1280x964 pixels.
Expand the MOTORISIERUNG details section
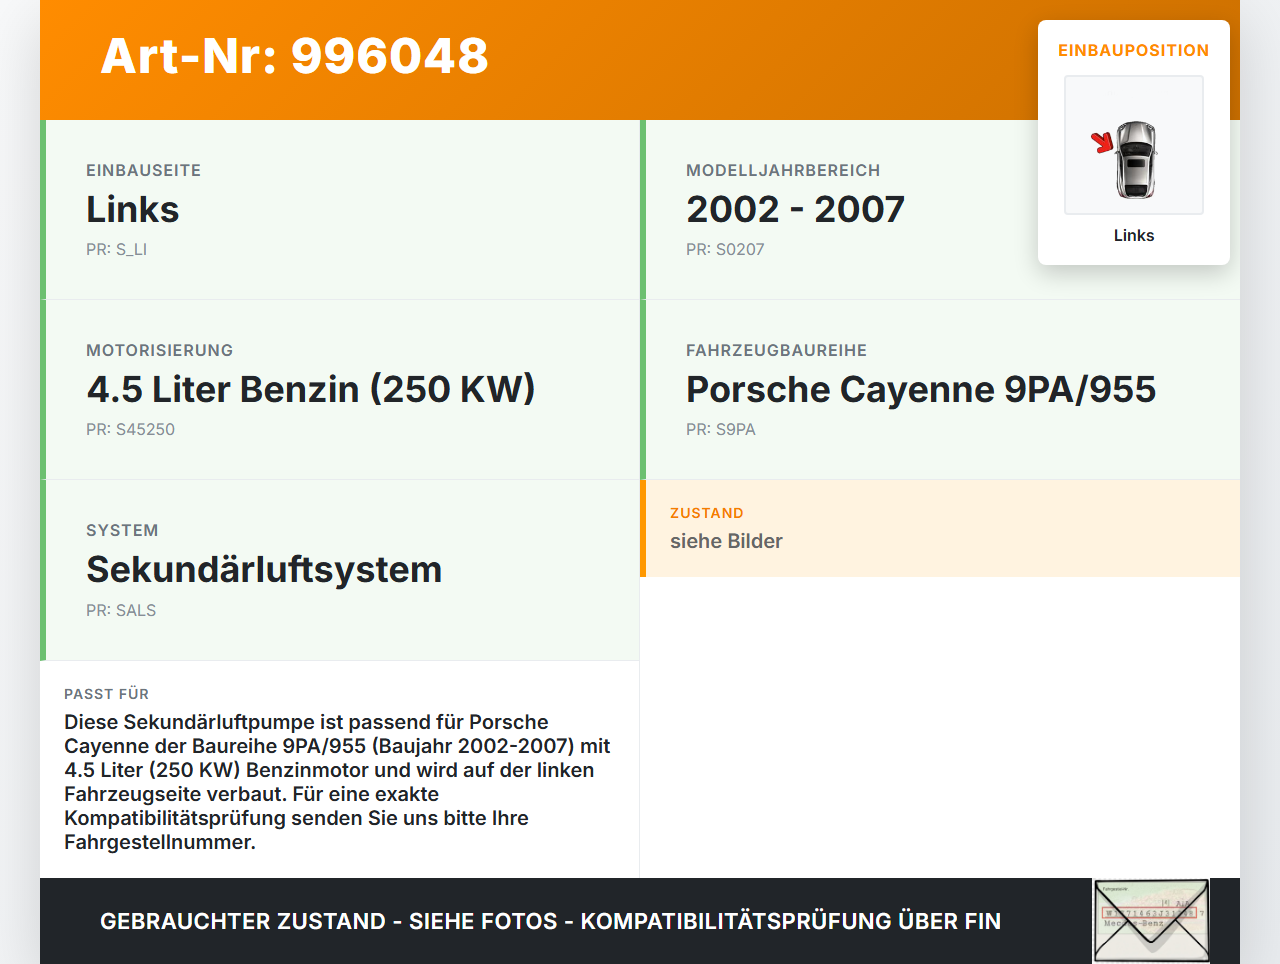(x=311, y=389)
